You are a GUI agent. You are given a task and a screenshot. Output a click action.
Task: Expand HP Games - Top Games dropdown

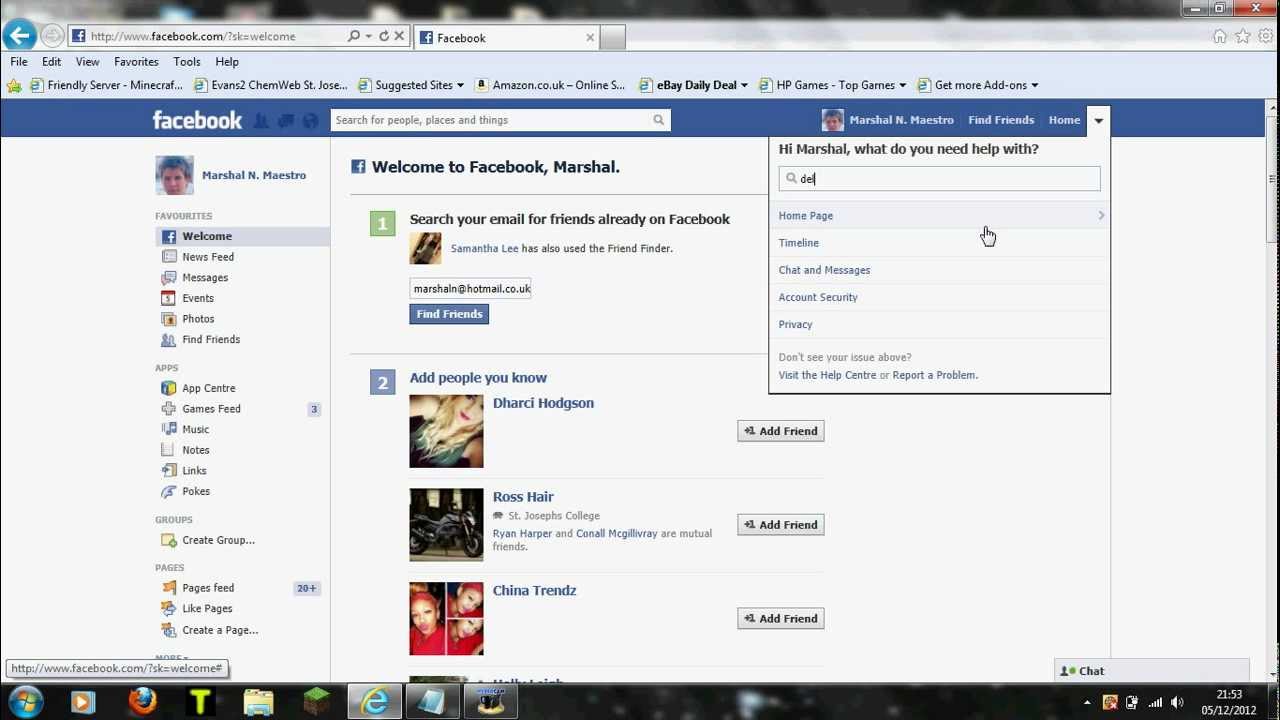tap(902, 85)
